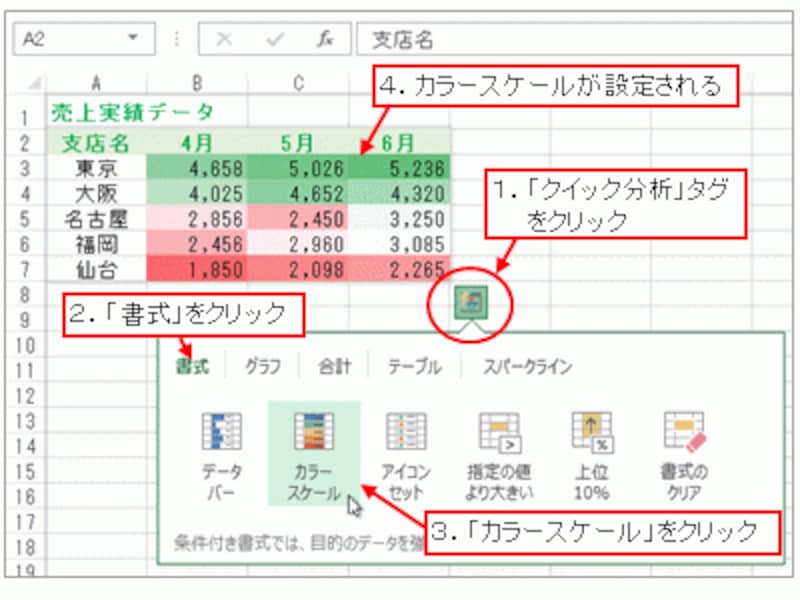800x600 pixels.
Task: Click the 仙台 cell
Action: pos(96,269)
